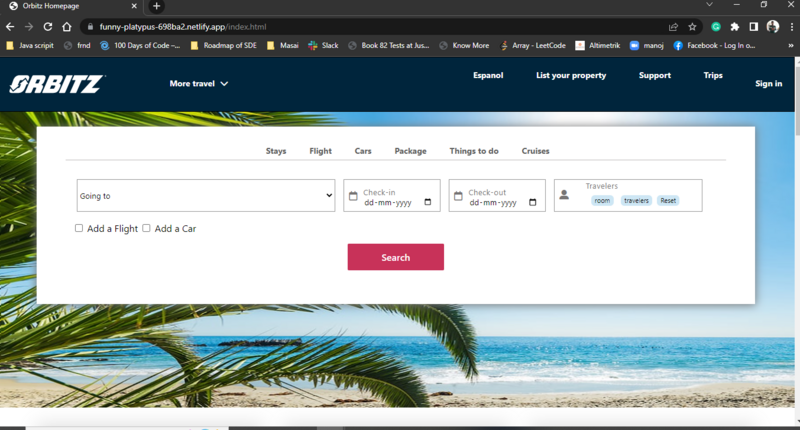
Task: Toggle the browser side panel icon
Action: pos(754,27)
